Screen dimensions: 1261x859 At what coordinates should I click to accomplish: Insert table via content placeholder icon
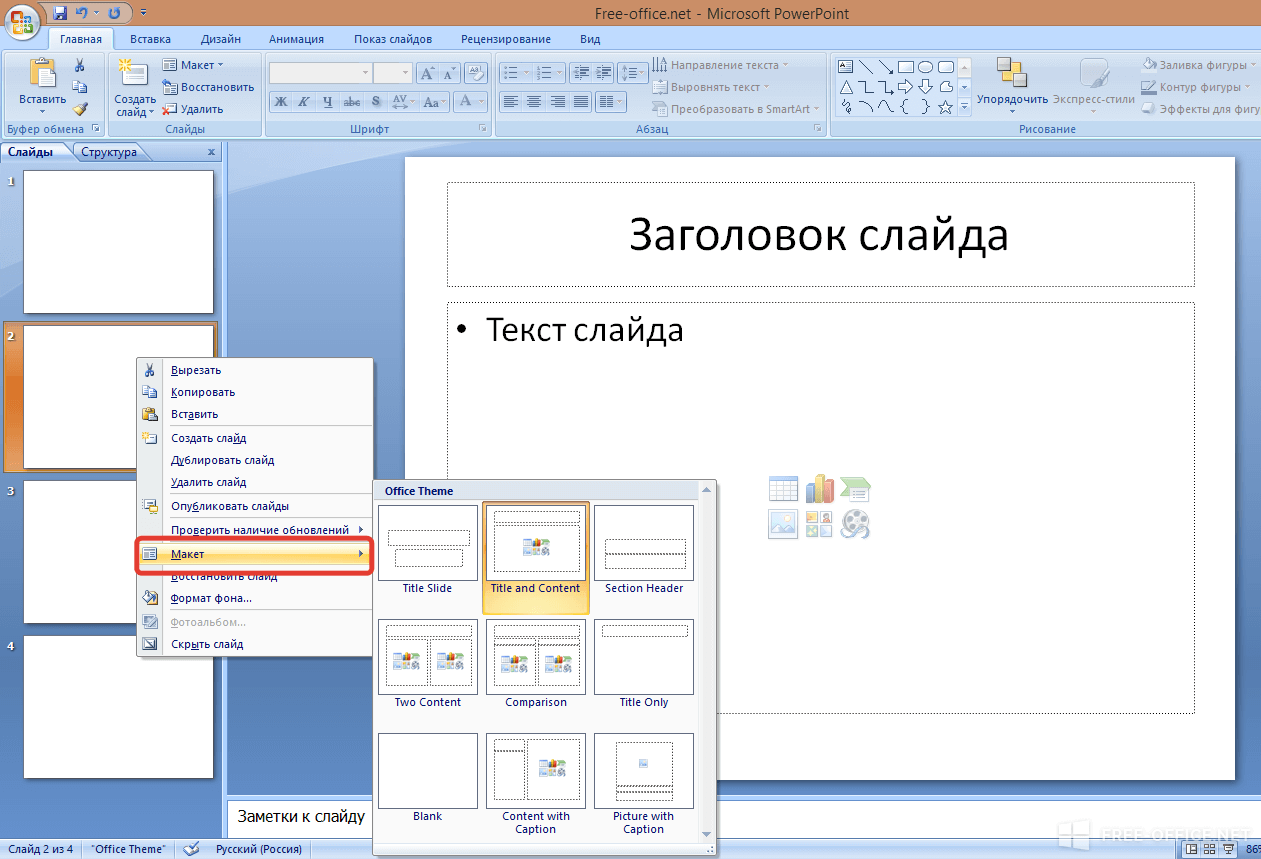[x=783, y=489]
